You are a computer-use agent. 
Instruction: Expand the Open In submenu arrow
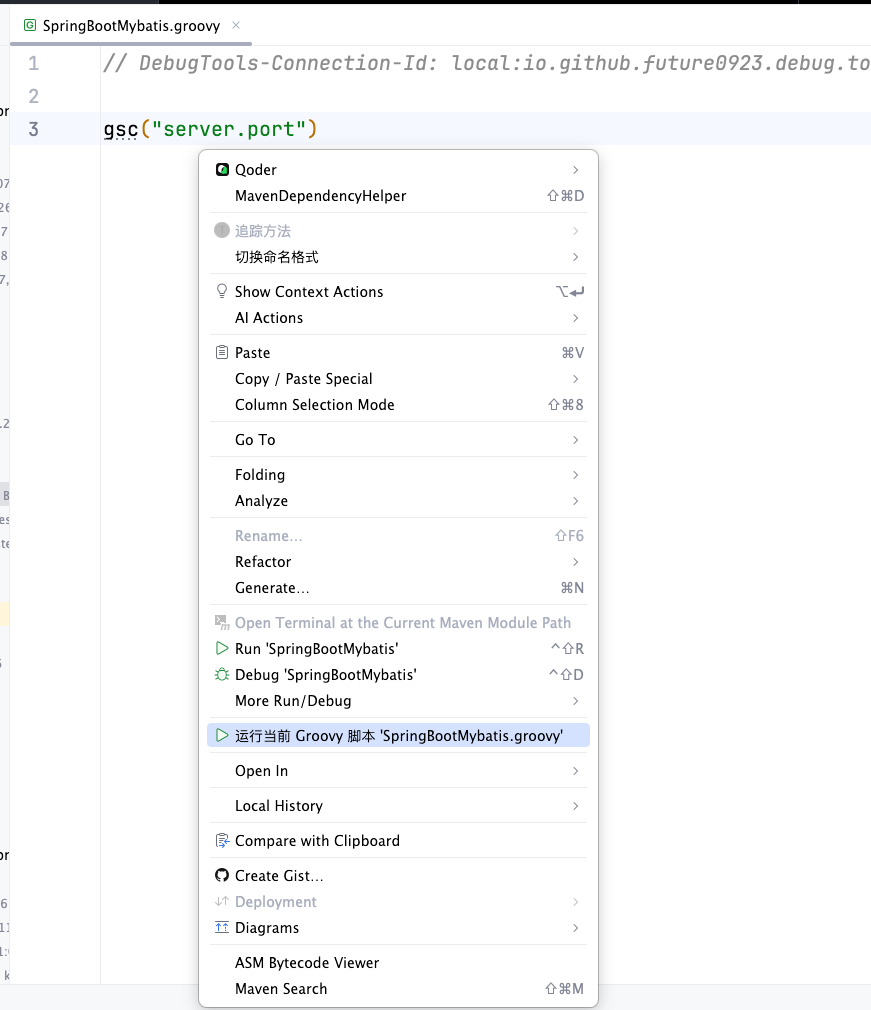575,771
